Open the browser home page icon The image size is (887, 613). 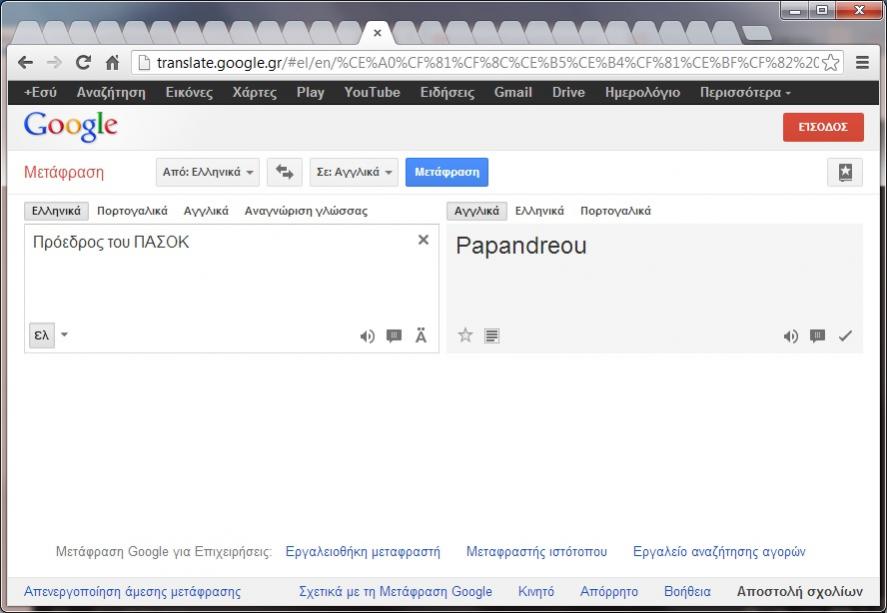(113, 62)
